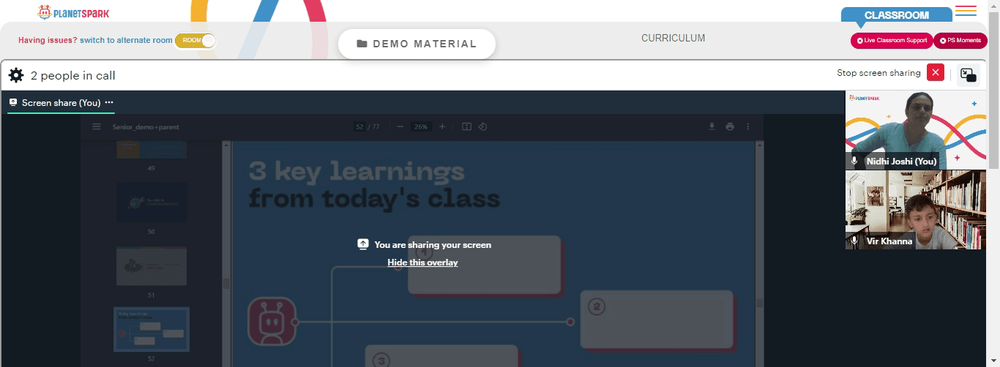This screenshot has width=1000, height=367.
Task: Click the '2 people in call' text
Action: click(73, 76)
